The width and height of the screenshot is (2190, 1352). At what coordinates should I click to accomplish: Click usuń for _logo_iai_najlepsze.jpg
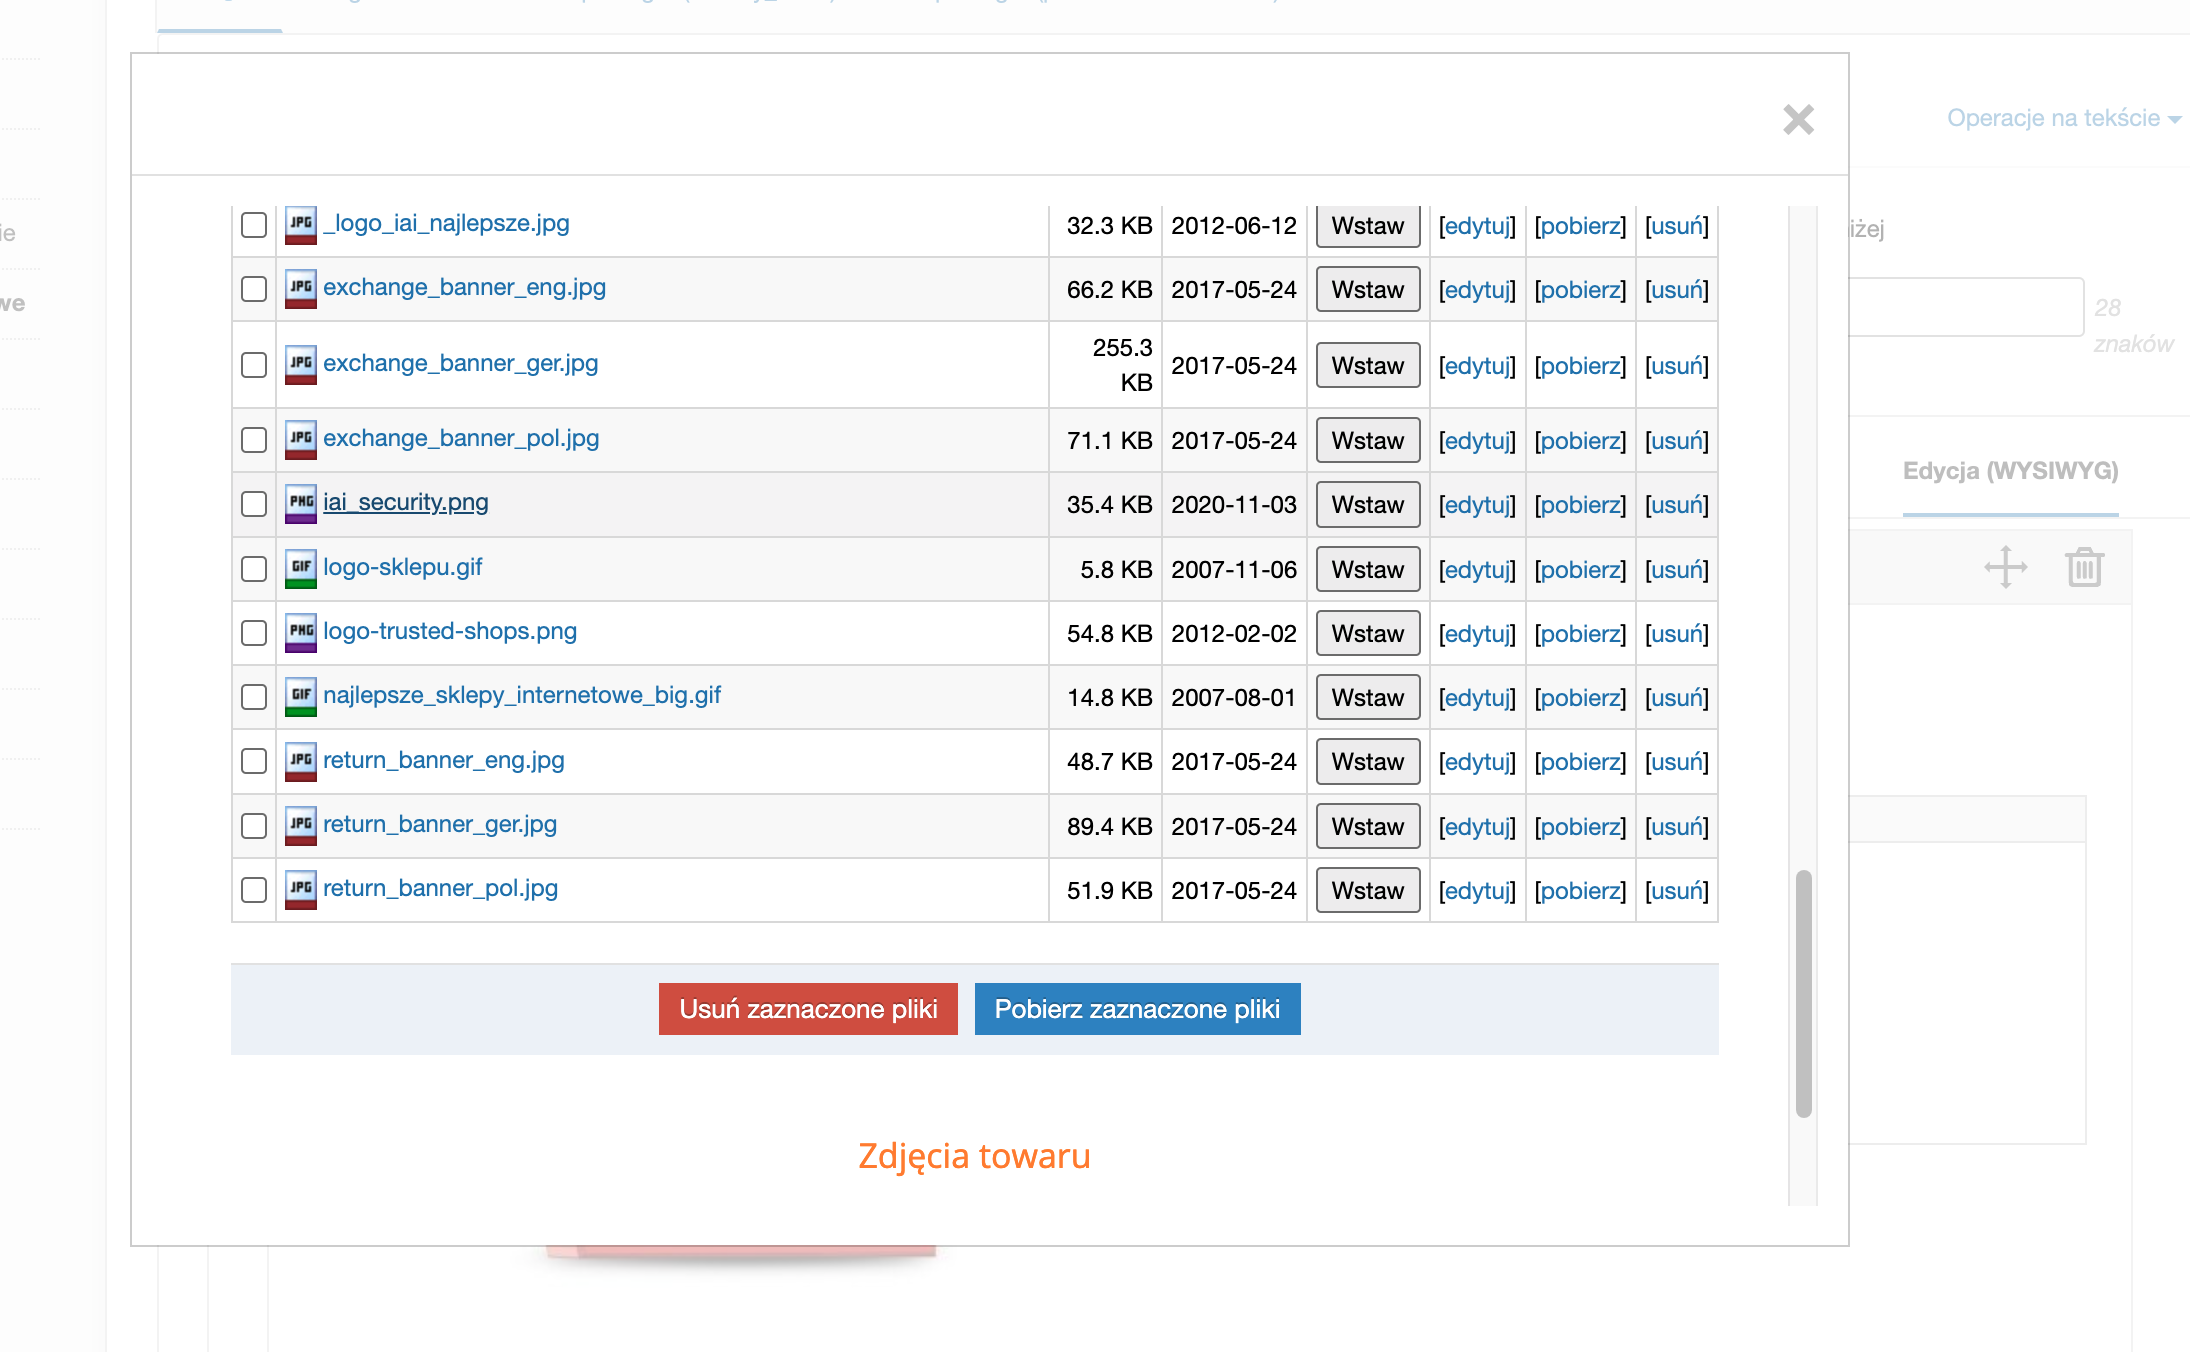click(1677, 226)
